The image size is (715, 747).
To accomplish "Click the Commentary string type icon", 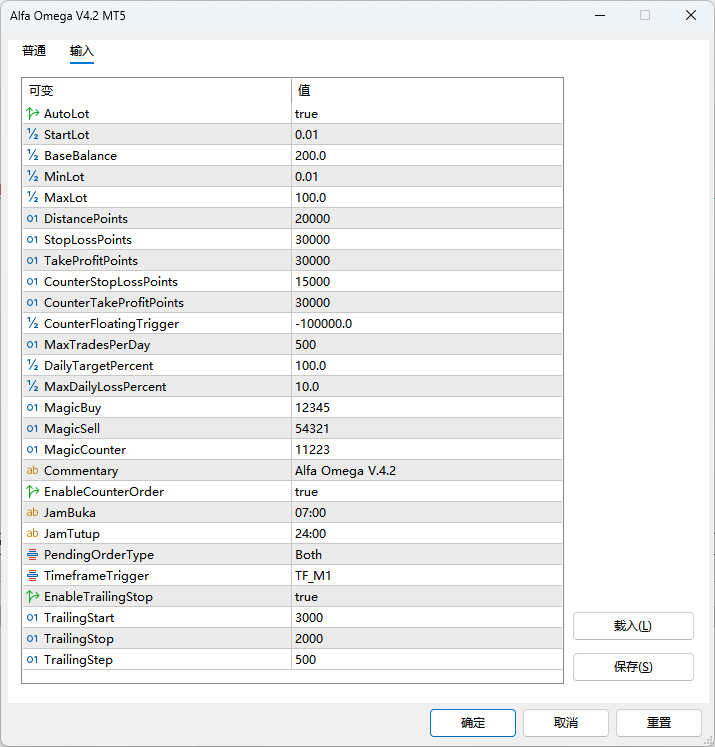I will [x=33, y=471].
